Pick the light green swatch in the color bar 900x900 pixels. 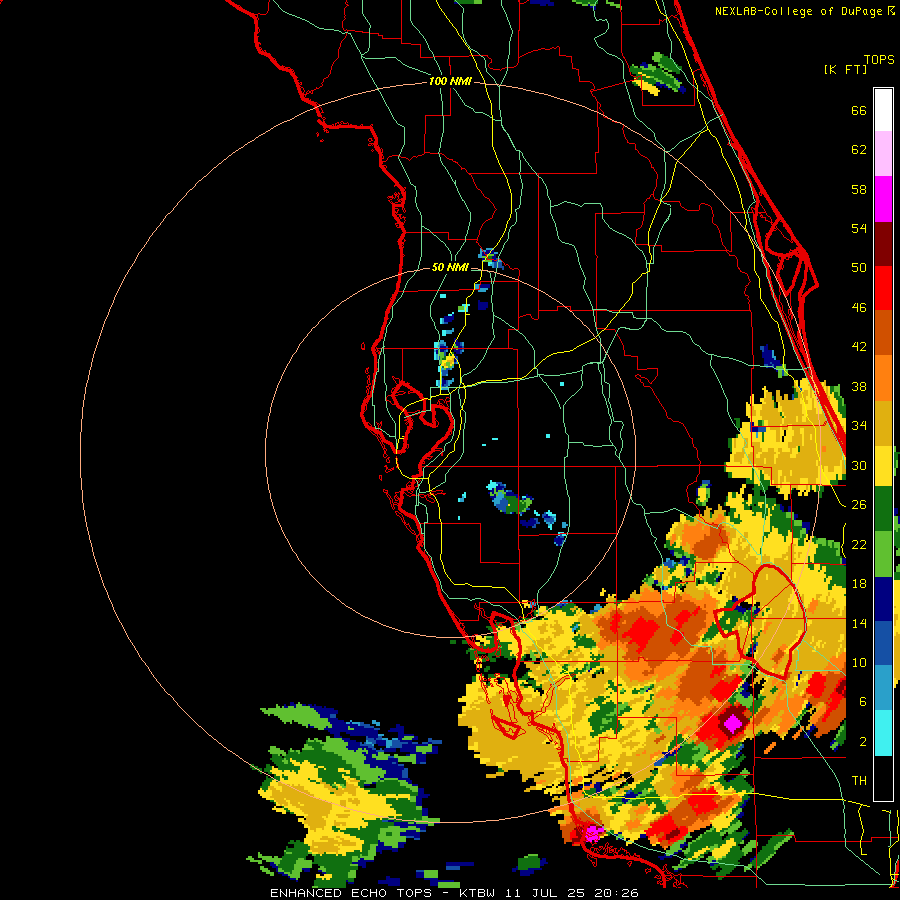883,554
